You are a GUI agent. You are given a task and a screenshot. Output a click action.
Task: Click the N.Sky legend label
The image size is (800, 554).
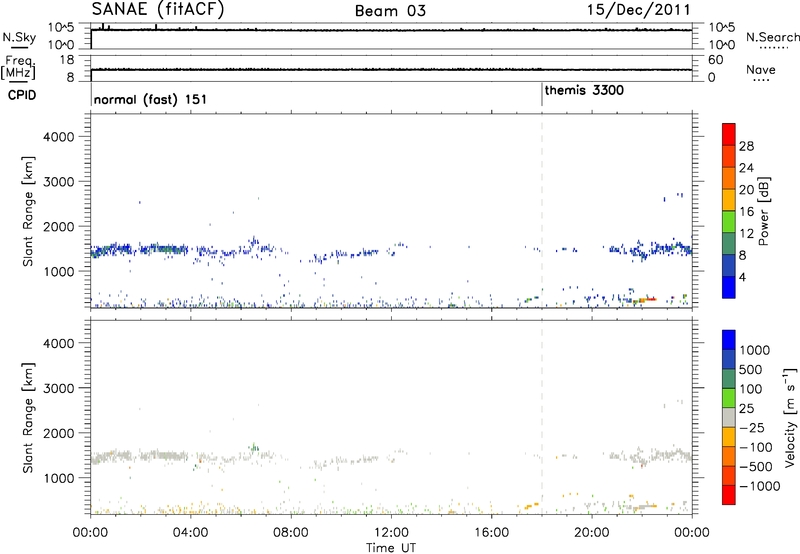(19, 37)
